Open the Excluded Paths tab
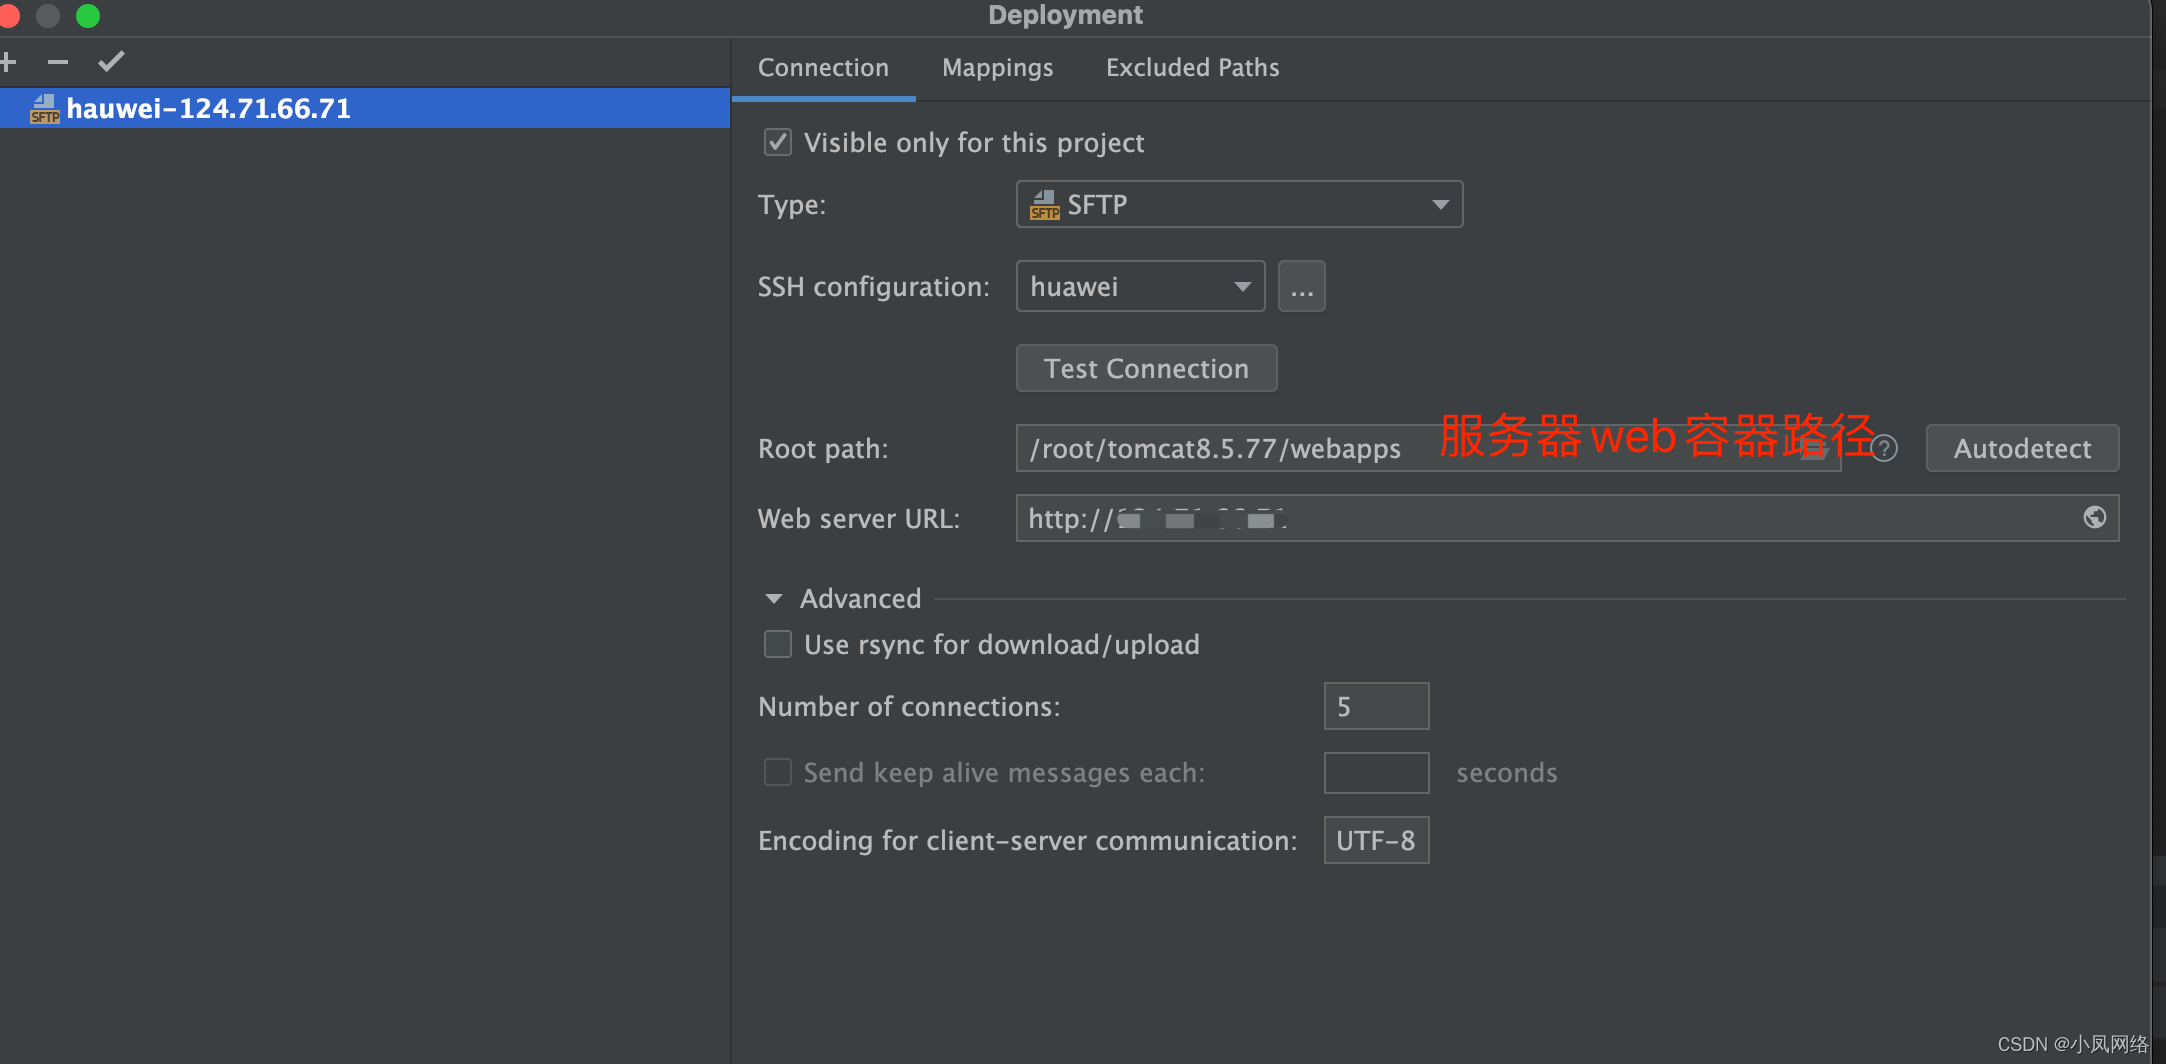This screenshot has height=1064, width=2166. (1192, 67)
